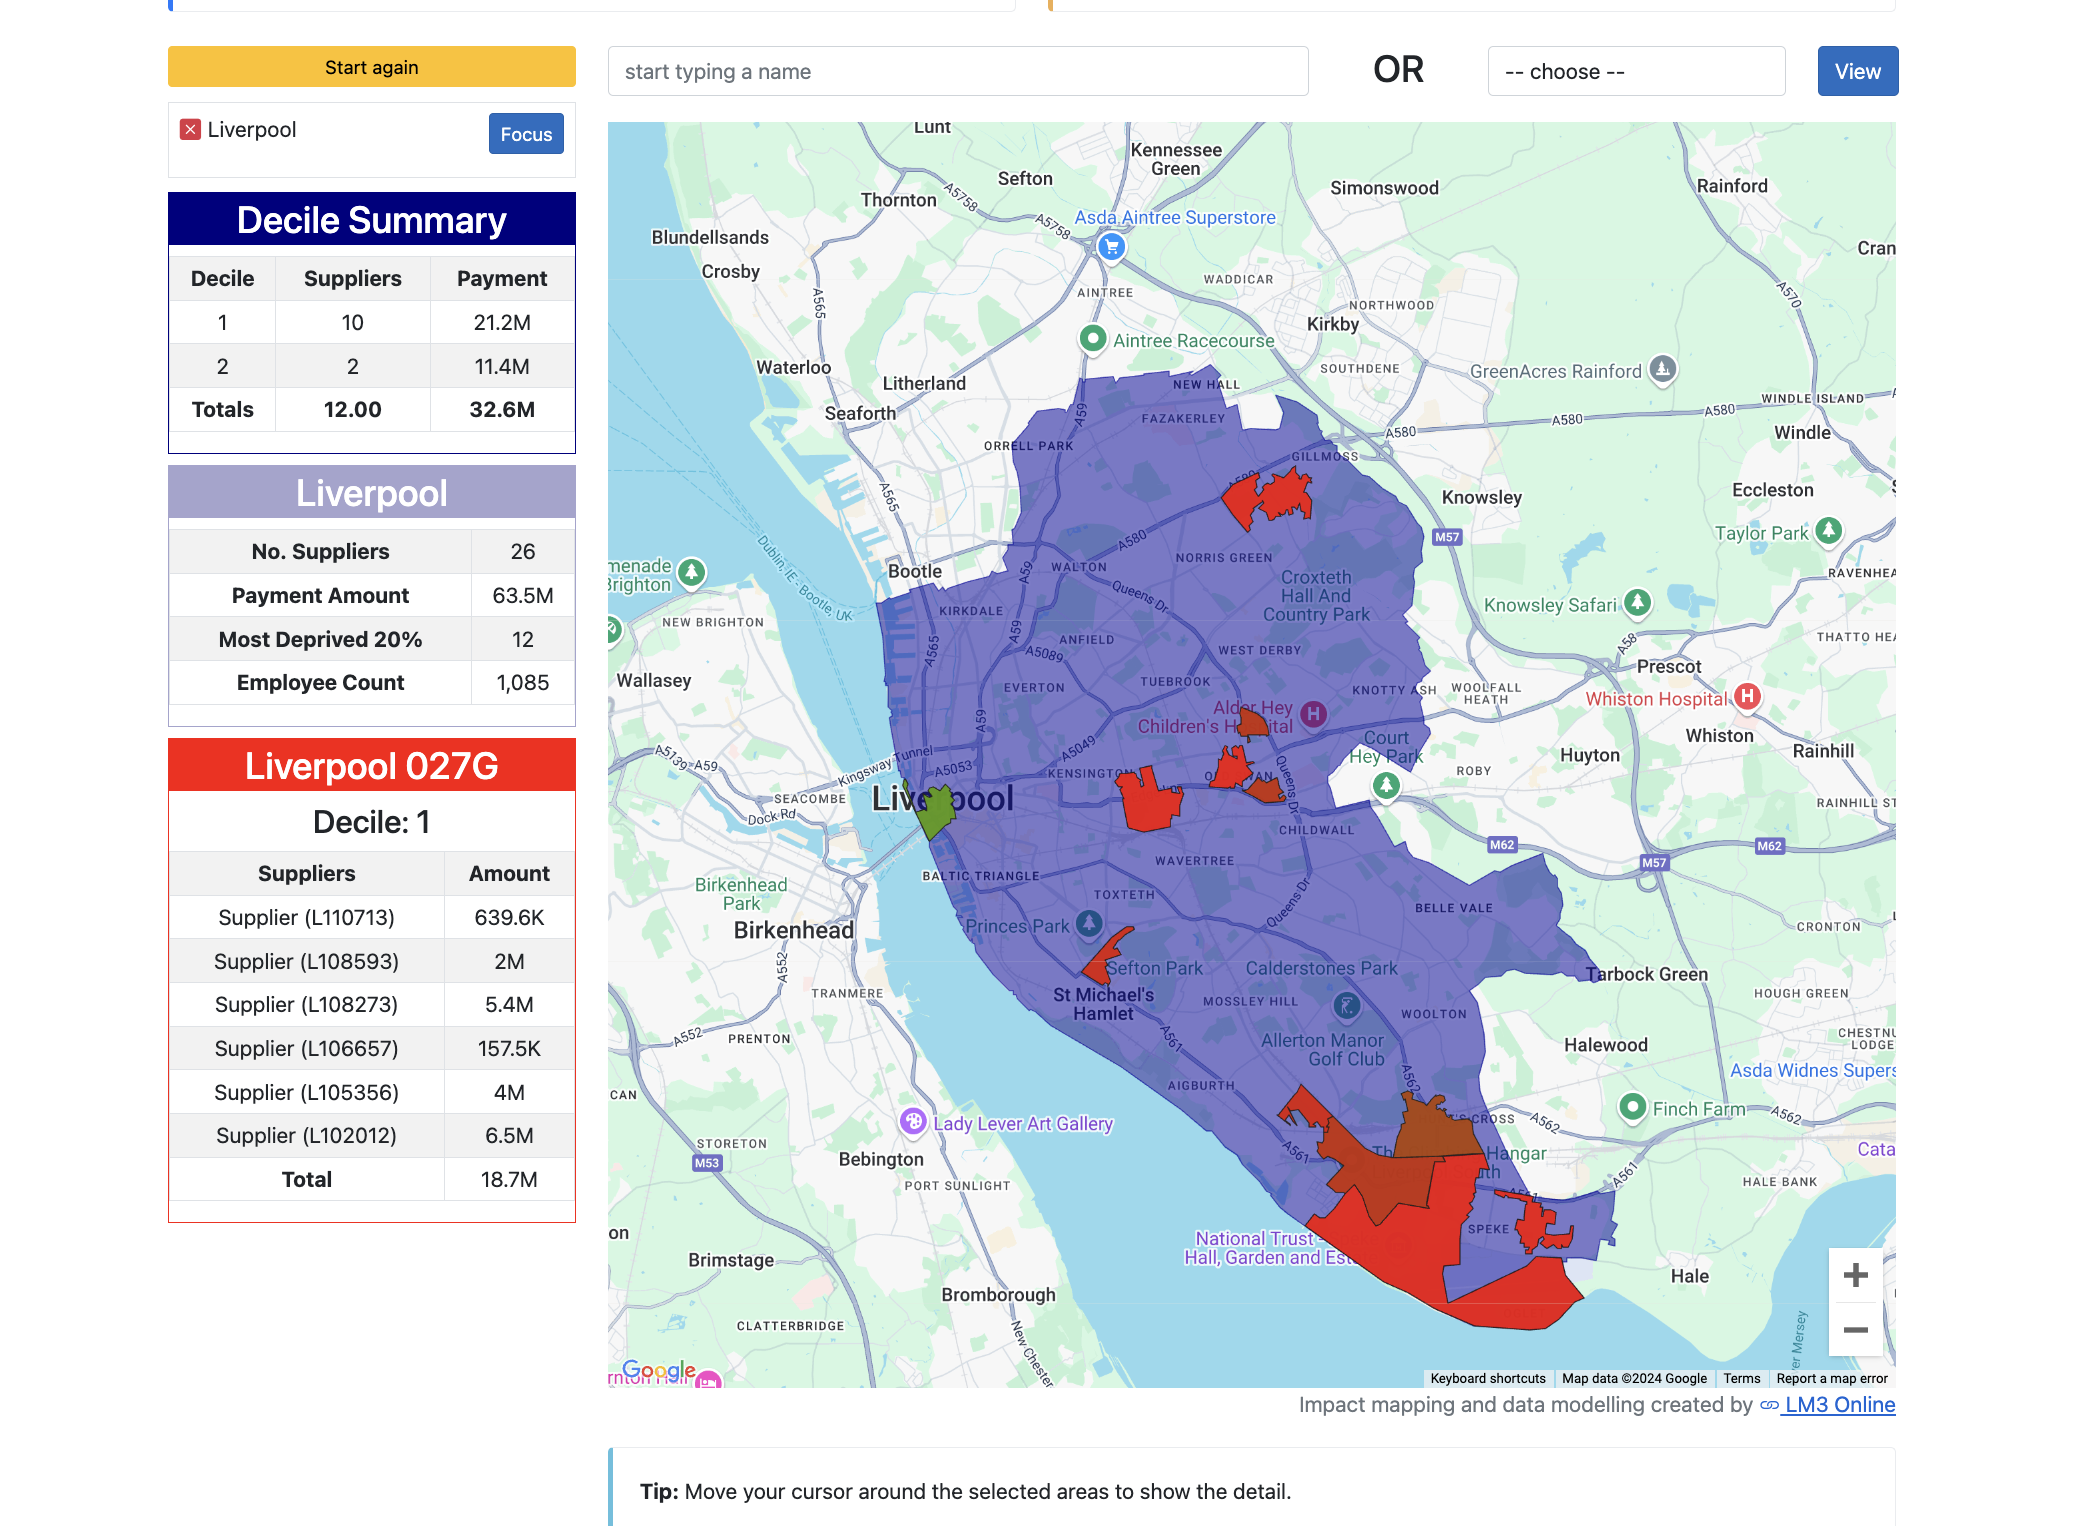Click the Promenade Brighton park marker icon

tap(691, 572)
